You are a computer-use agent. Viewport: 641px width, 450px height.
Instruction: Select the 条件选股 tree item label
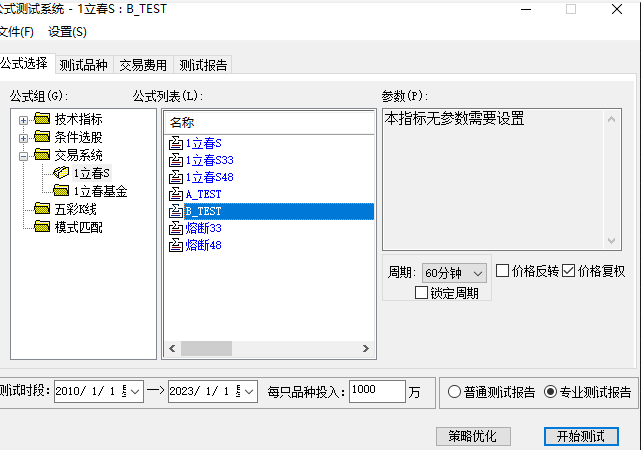[78, 137]
